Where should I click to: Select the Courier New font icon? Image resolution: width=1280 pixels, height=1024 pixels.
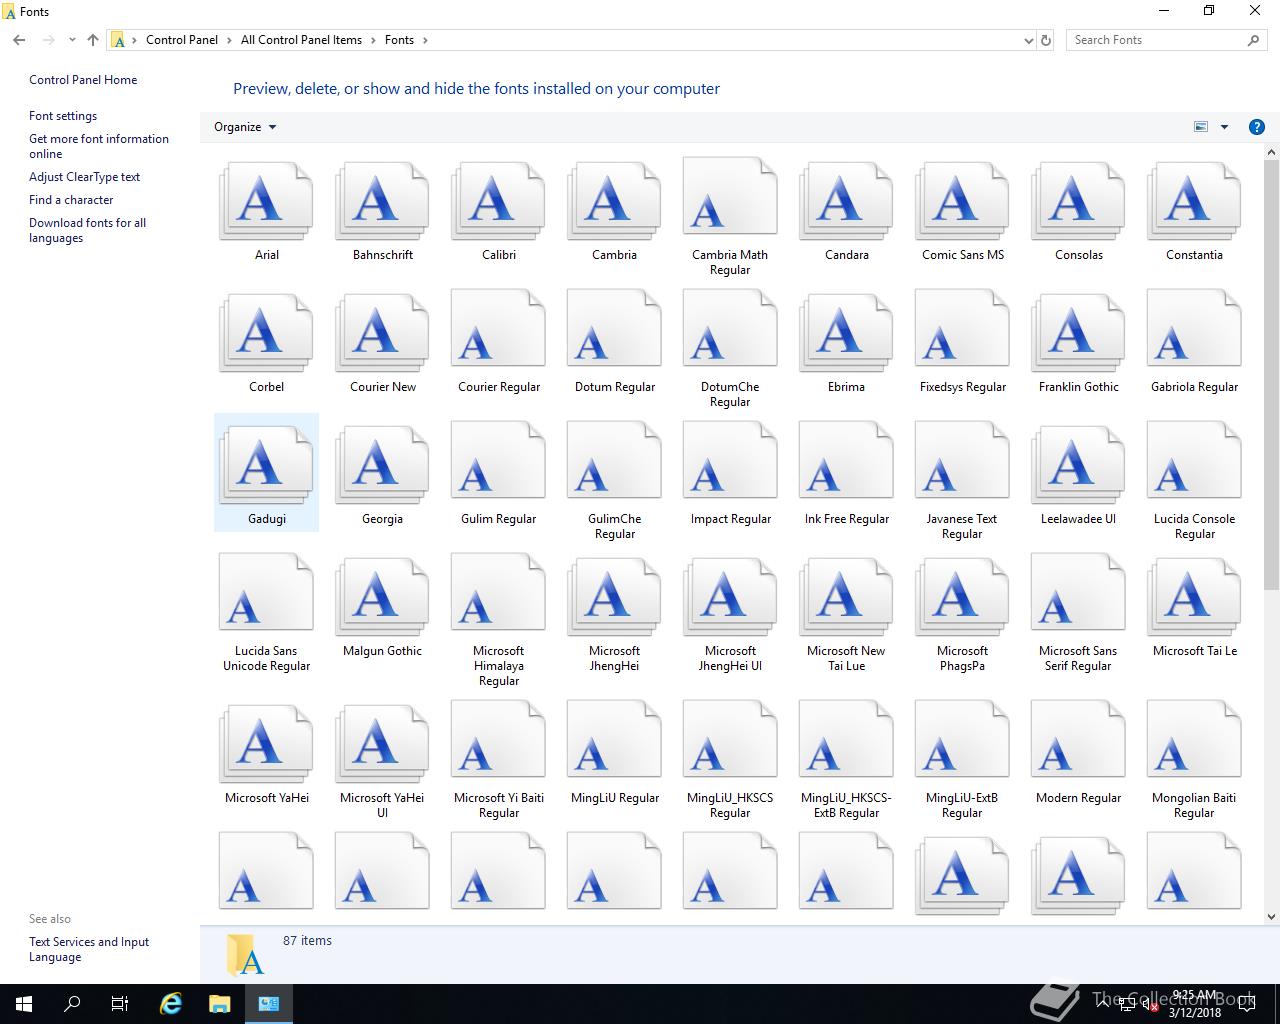pos(382,335)
